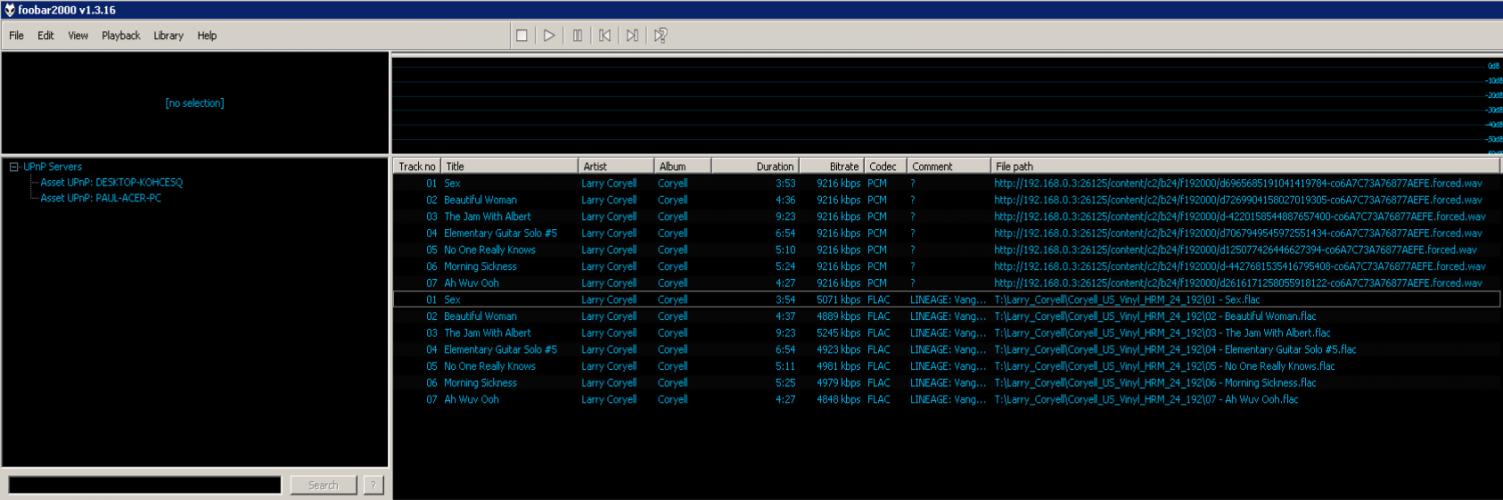Viewport: 1503px width, 500px height.
Task: Collapse the UPnP Servers tree node
Action: (13, 167)
